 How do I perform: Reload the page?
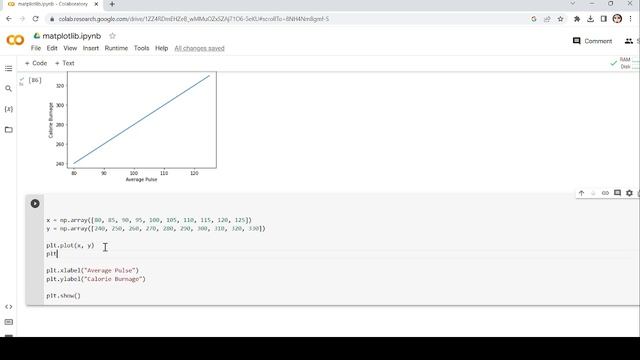tap(36, 19)
